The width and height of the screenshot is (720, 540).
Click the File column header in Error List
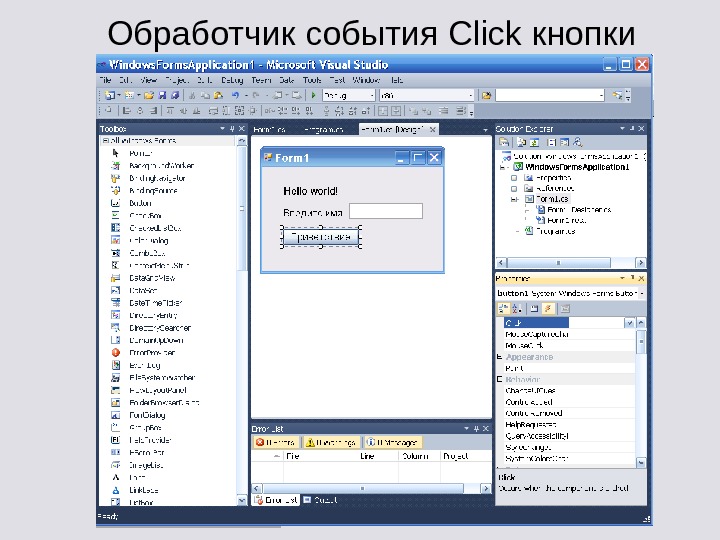[292, 456]
